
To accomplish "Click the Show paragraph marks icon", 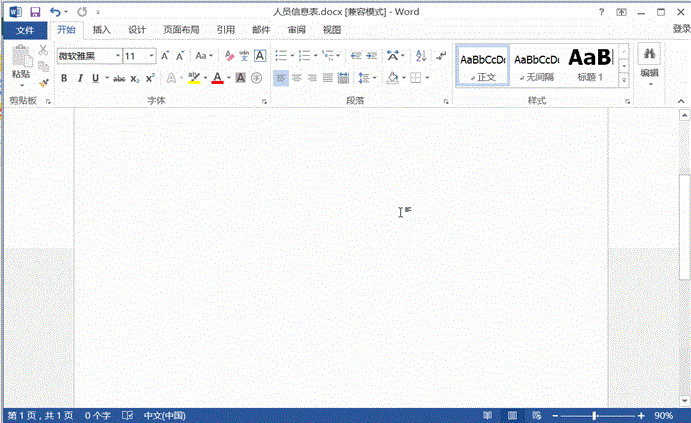I will click(441, 56).
